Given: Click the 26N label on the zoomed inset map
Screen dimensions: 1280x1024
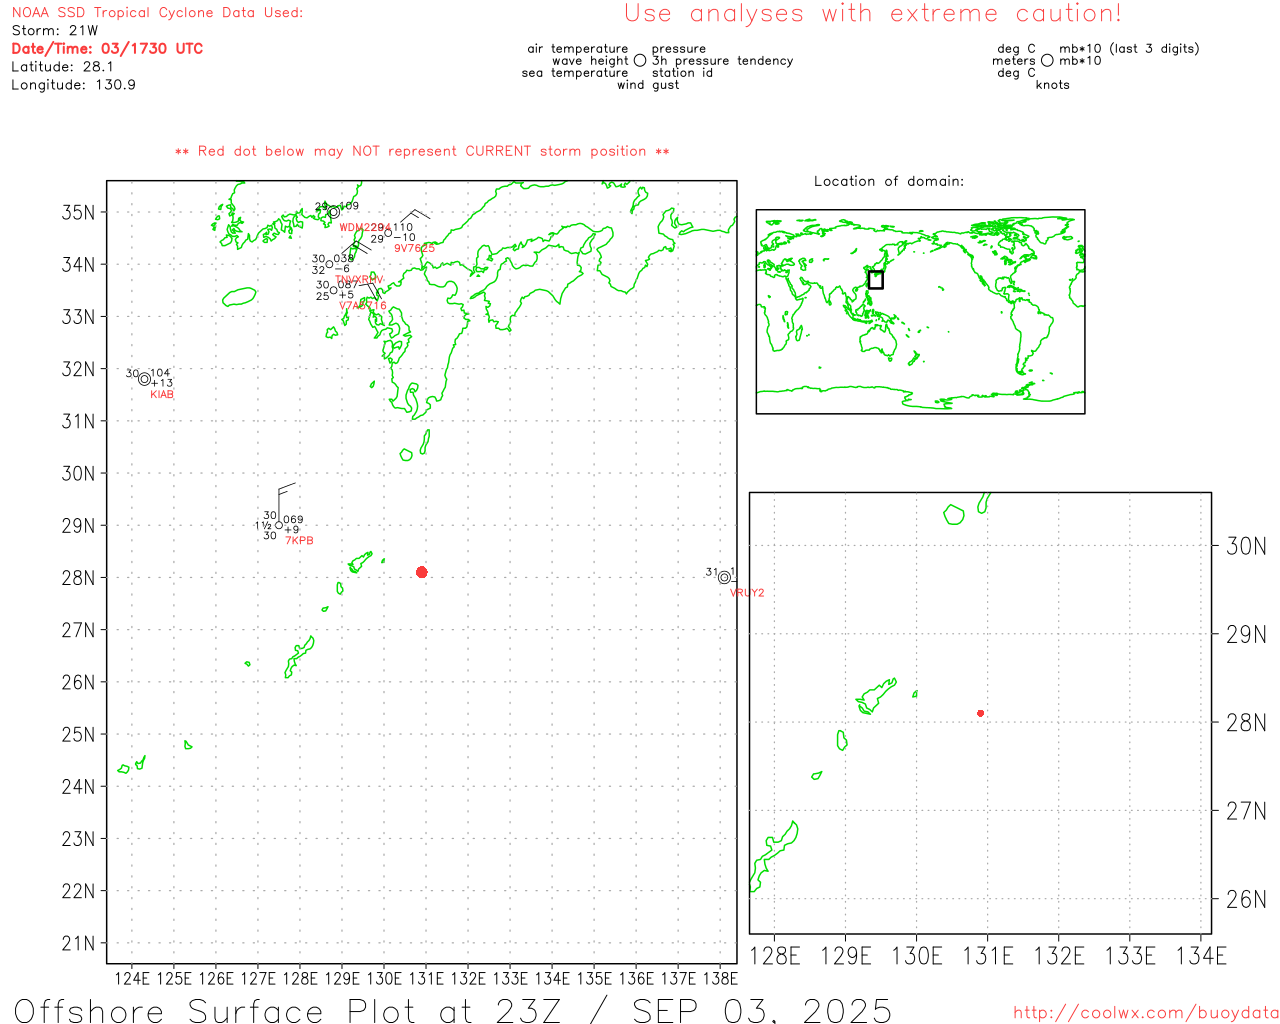Looking at the screenshot, I should [x=1246, y=899].
